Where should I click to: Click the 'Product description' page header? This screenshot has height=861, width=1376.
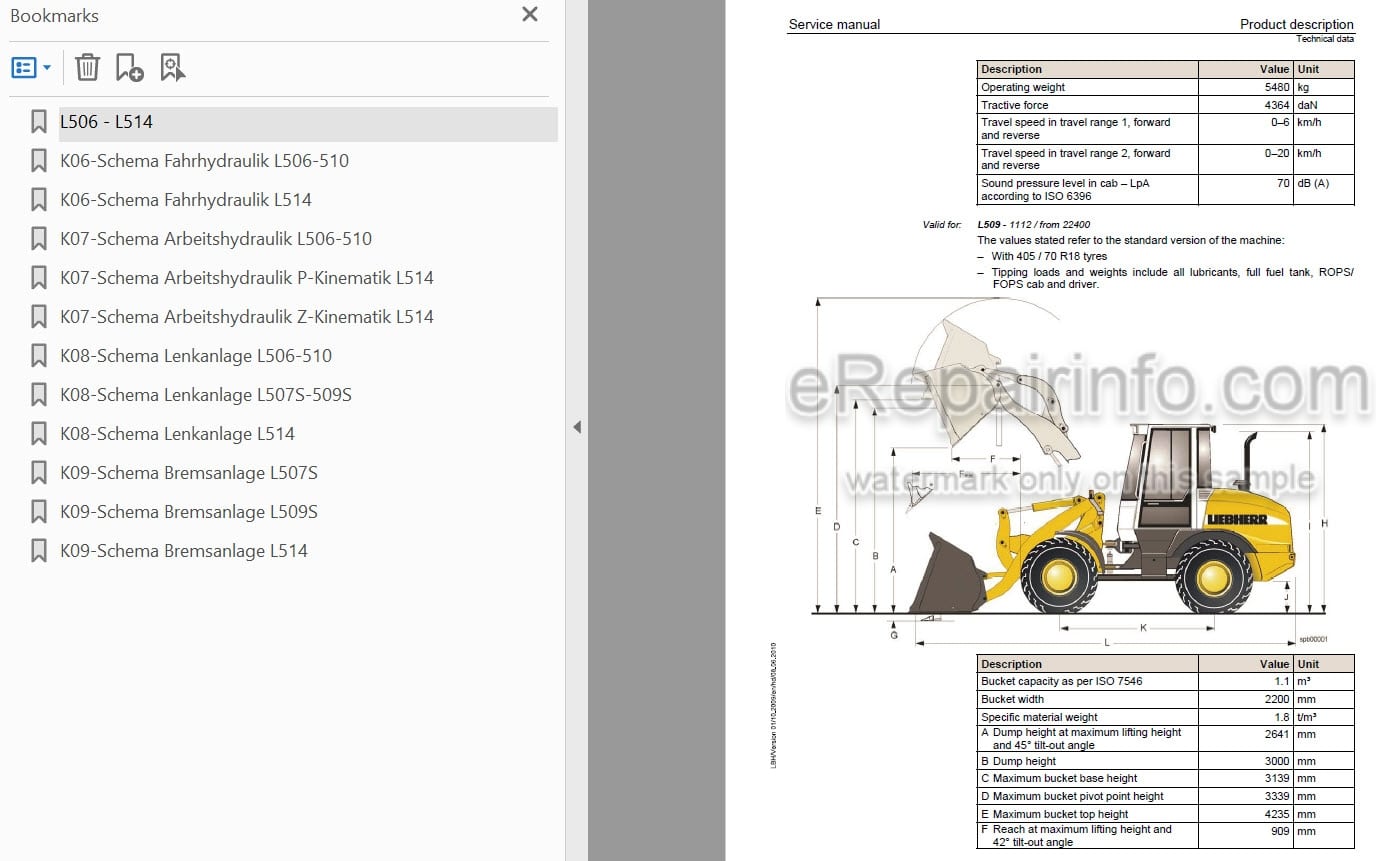click(1296, 24)
